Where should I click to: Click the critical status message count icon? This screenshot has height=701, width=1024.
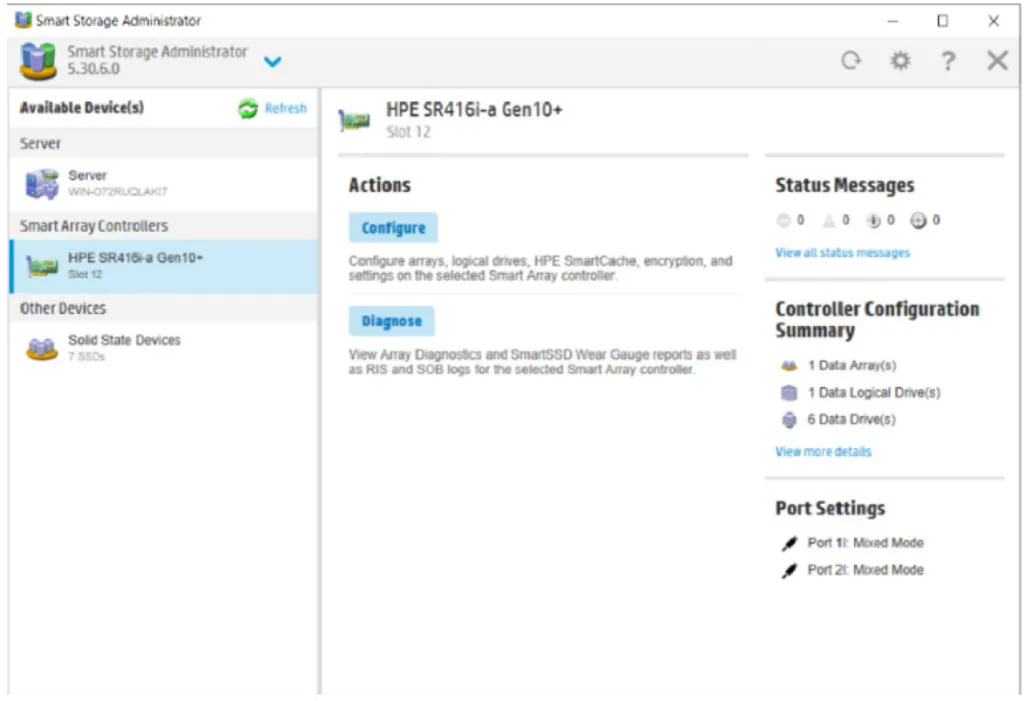[784, 220]
